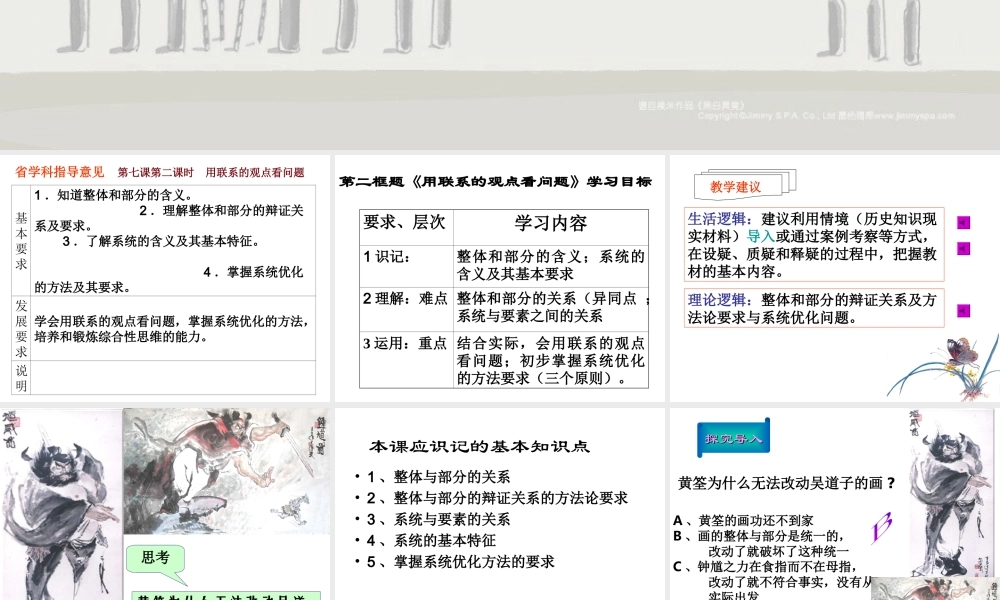Click the 1 识记 table cell

tap(406, 267)
